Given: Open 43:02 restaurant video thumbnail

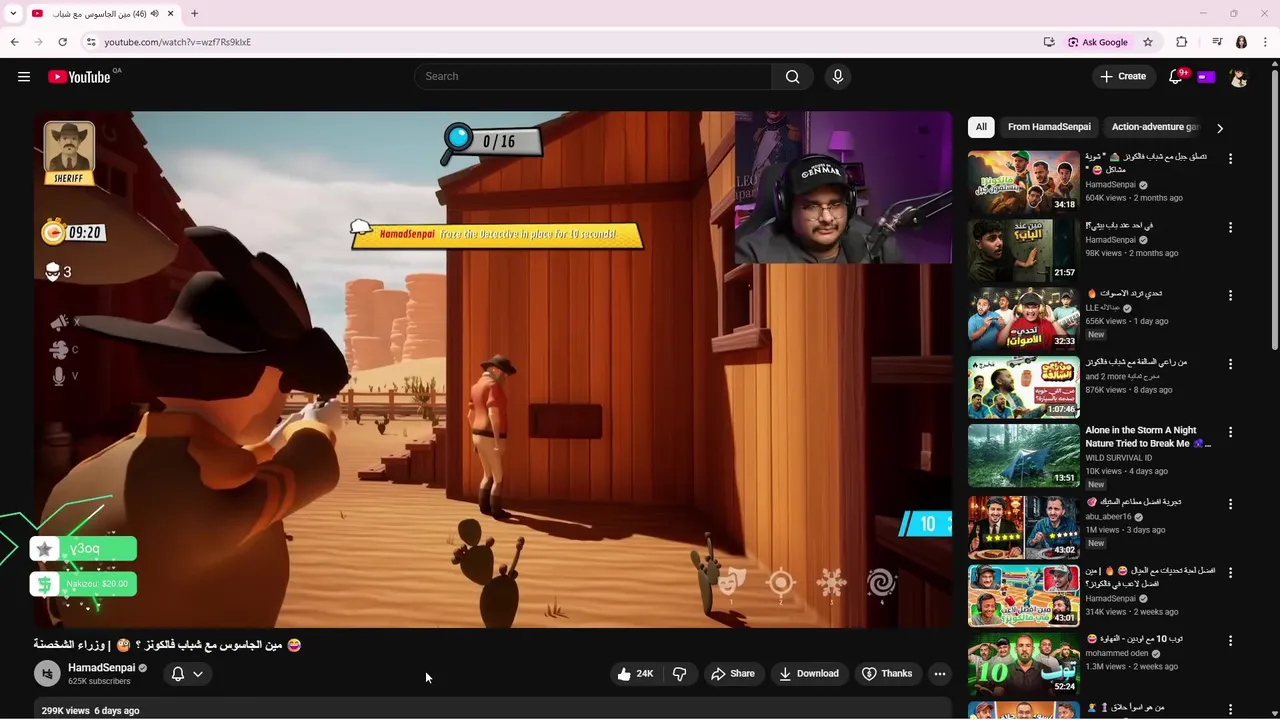Looking at the screenshot, I should click(x=1023, y=527).
